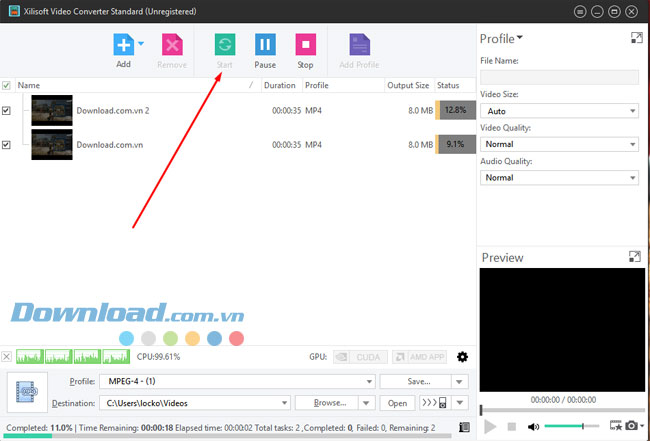
Task: Take a snapshot with camera icon
Action: pyautogui.click(x=631, y=426)
